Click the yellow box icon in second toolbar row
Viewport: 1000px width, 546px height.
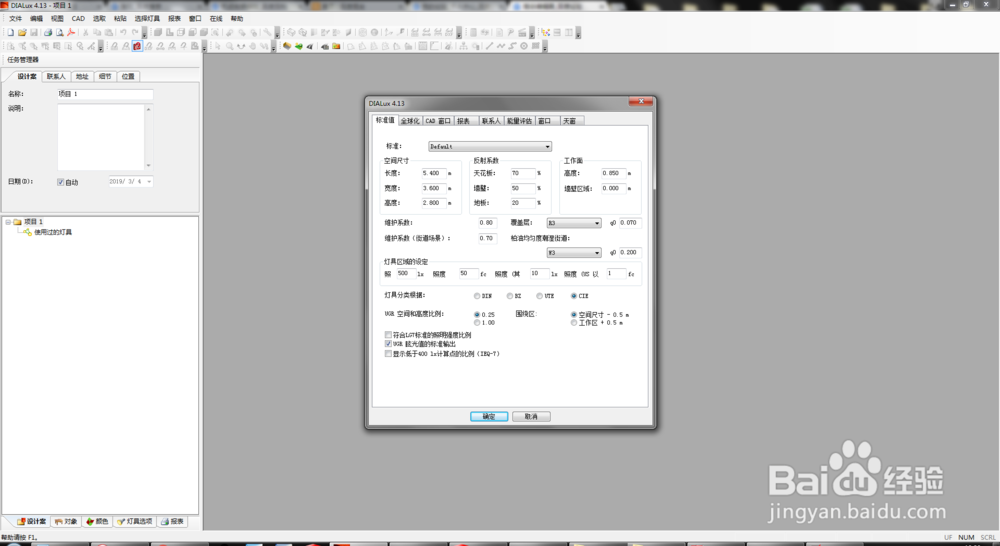(x=287, y=46)
